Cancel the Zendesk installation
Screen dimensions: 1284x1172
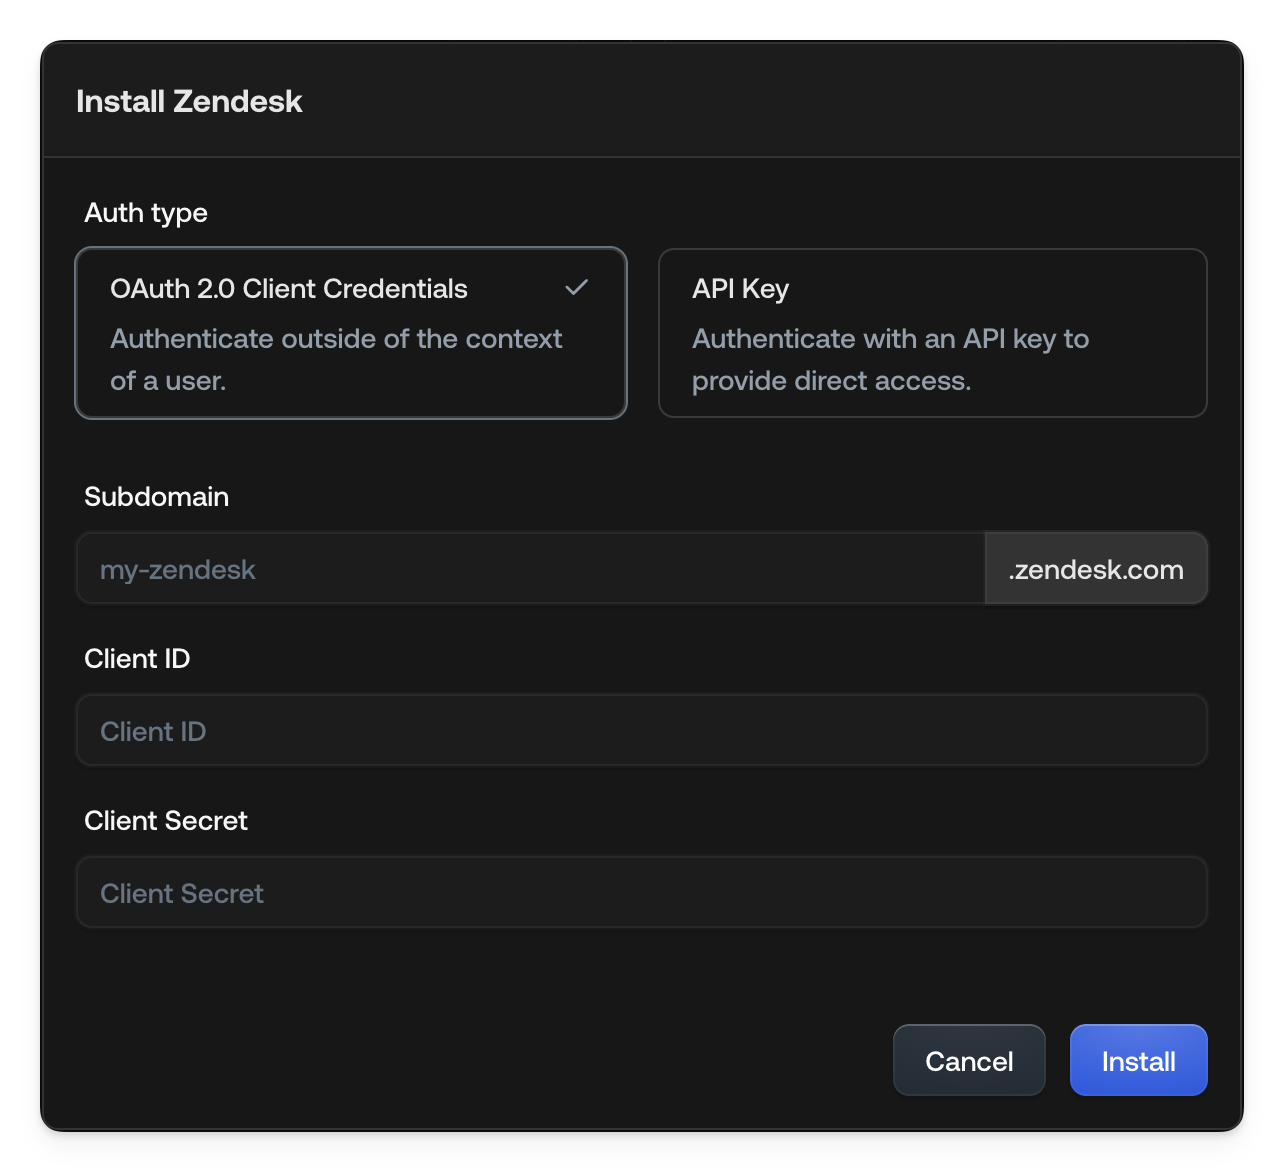point(968,1059)
